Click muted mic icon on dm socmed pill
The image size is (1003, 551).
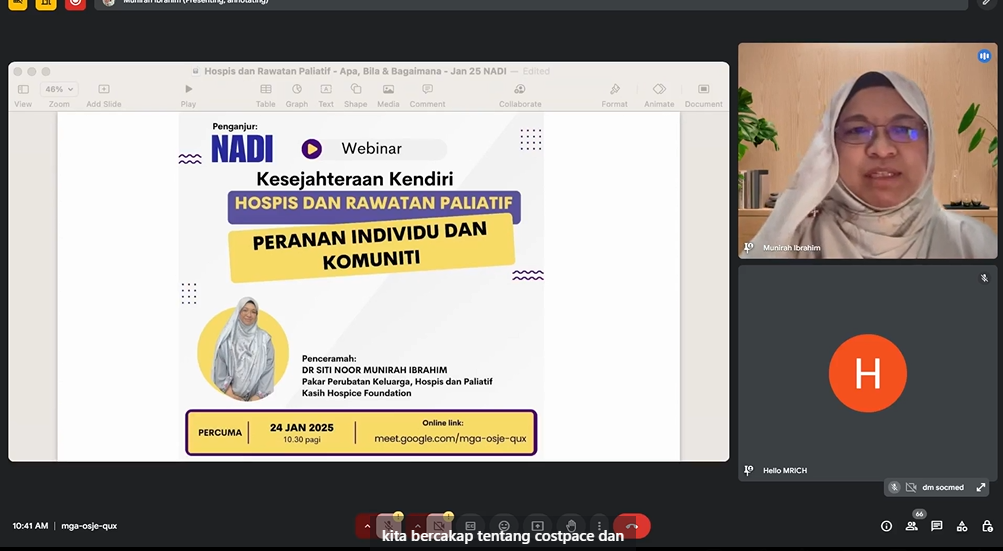pyautogui.click(x=894, y=488)
